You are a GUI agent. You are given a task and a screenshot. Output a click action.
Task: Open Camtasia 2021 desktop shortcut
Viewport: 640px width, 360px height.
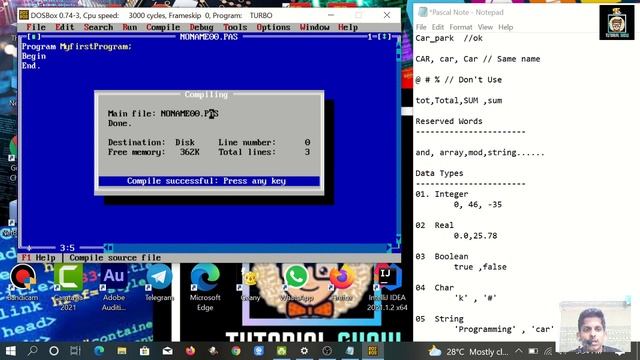point(68,287)
